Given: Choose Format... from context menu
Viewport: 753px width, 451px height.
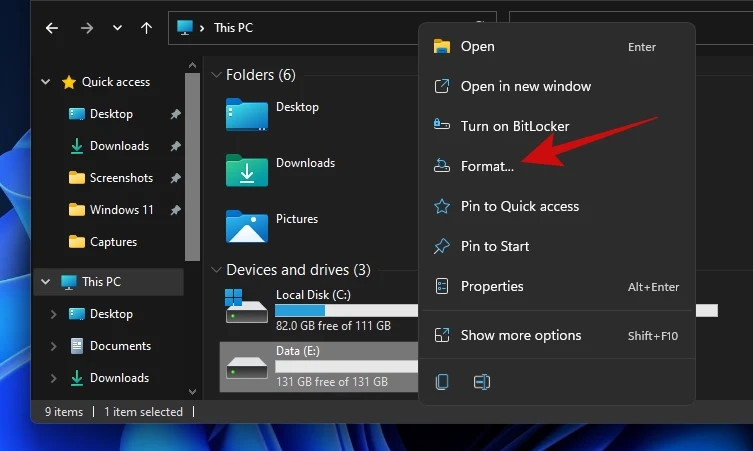Looking at the screenshot, I should point(557,166).
